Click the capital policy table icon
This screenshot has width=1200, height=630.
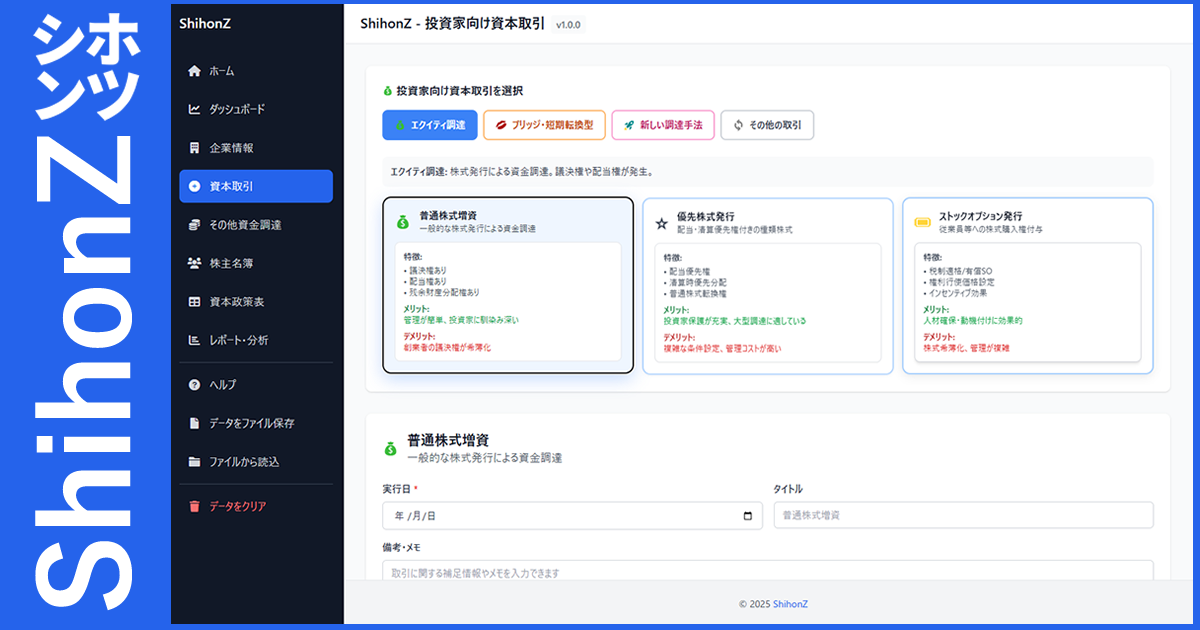click(194, 302)
